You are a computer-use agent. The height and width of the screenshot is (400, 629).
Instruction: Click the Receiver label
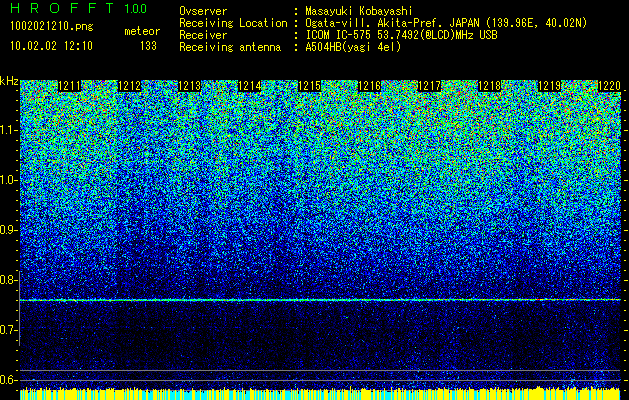203,35
